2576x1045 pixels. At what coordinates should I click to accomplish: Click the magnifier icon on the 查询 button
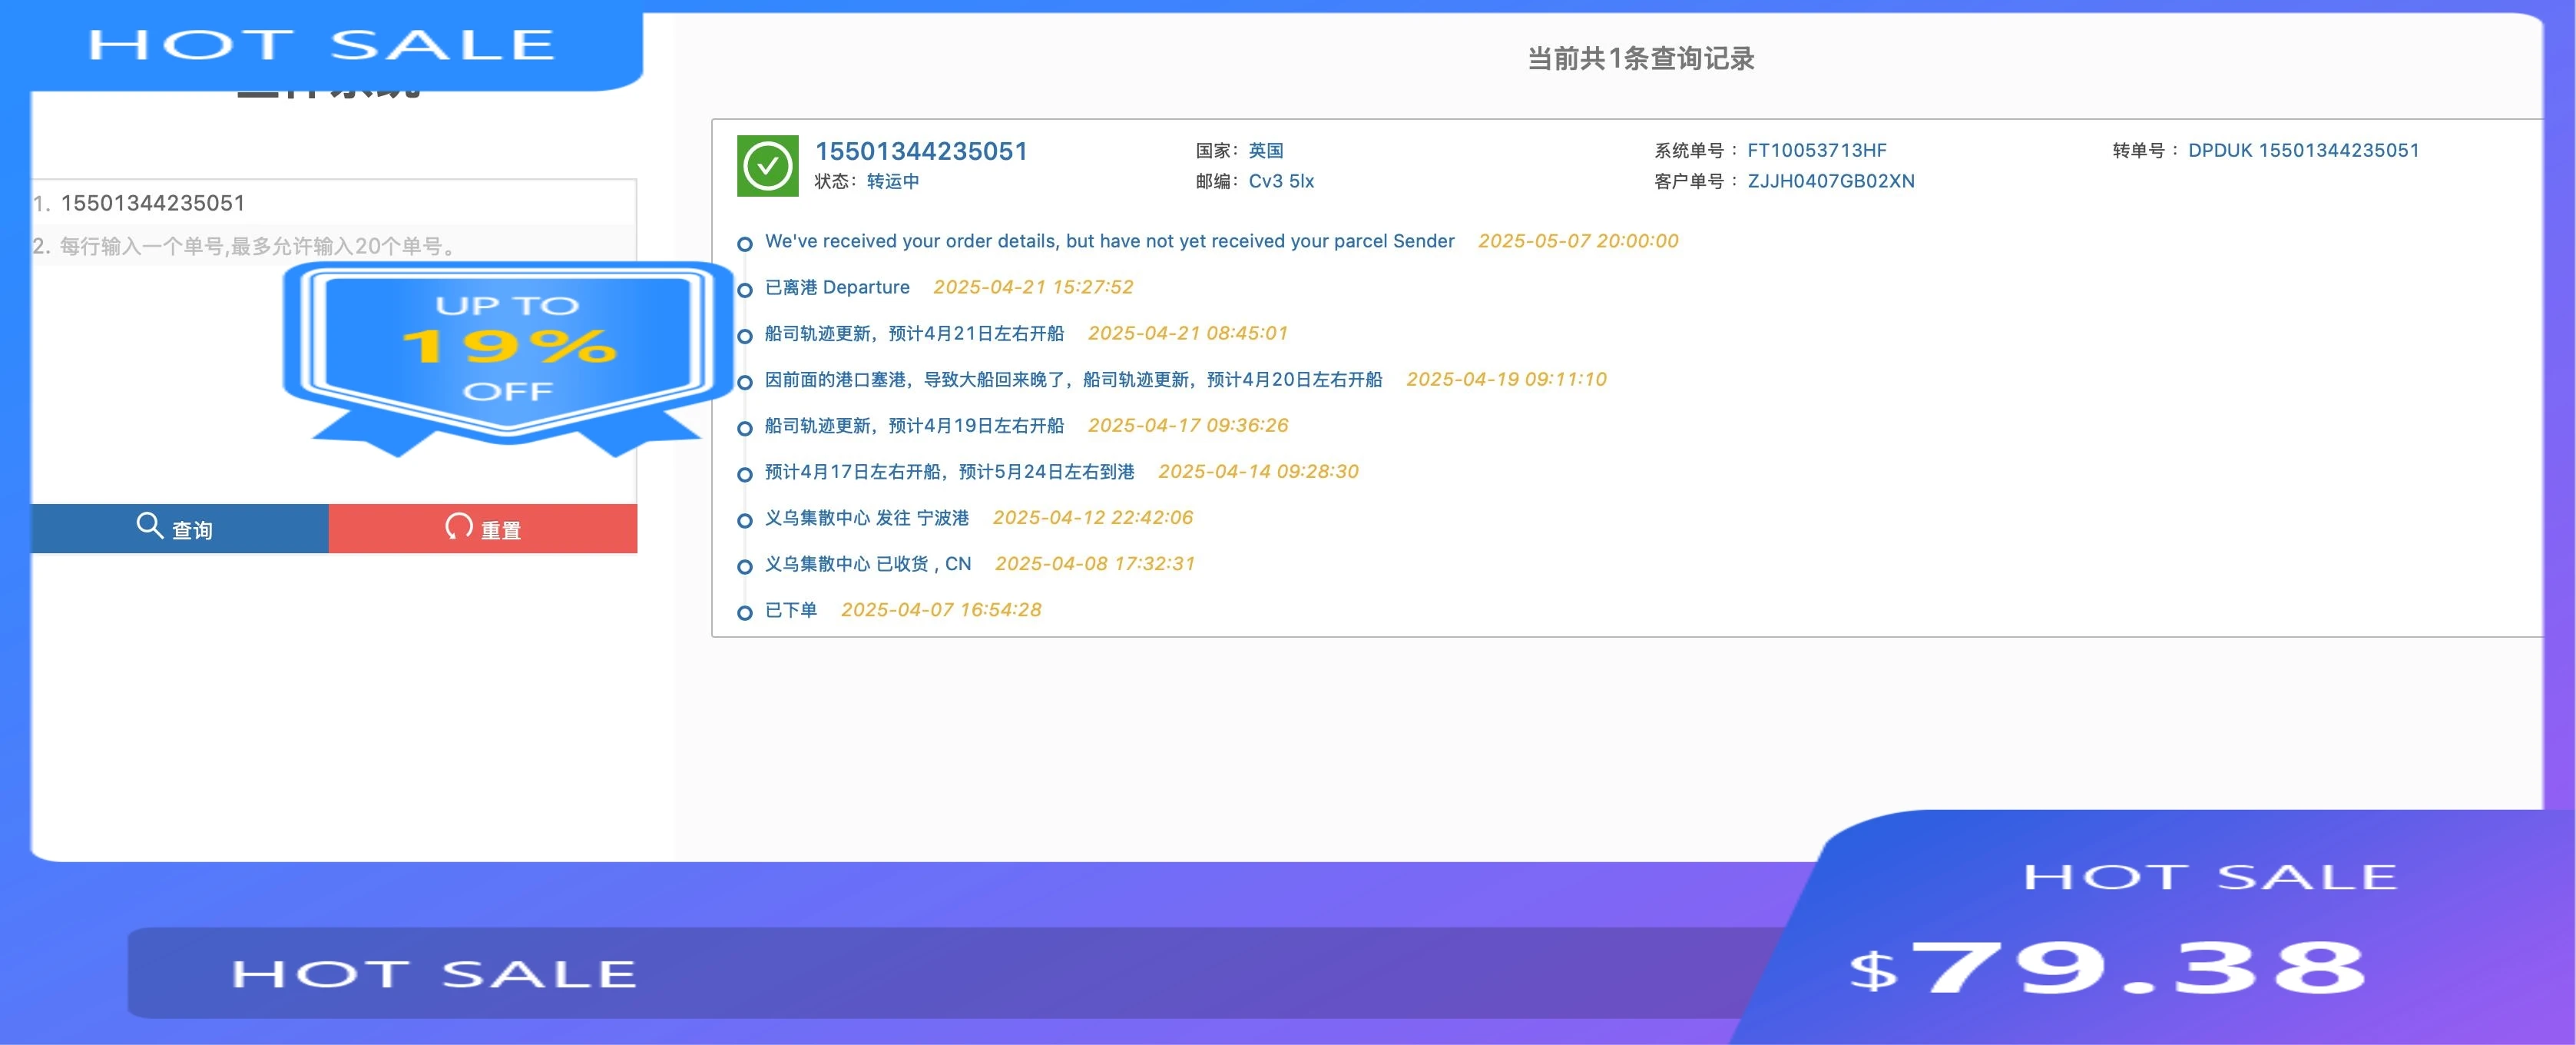click(x=150, y=527)
